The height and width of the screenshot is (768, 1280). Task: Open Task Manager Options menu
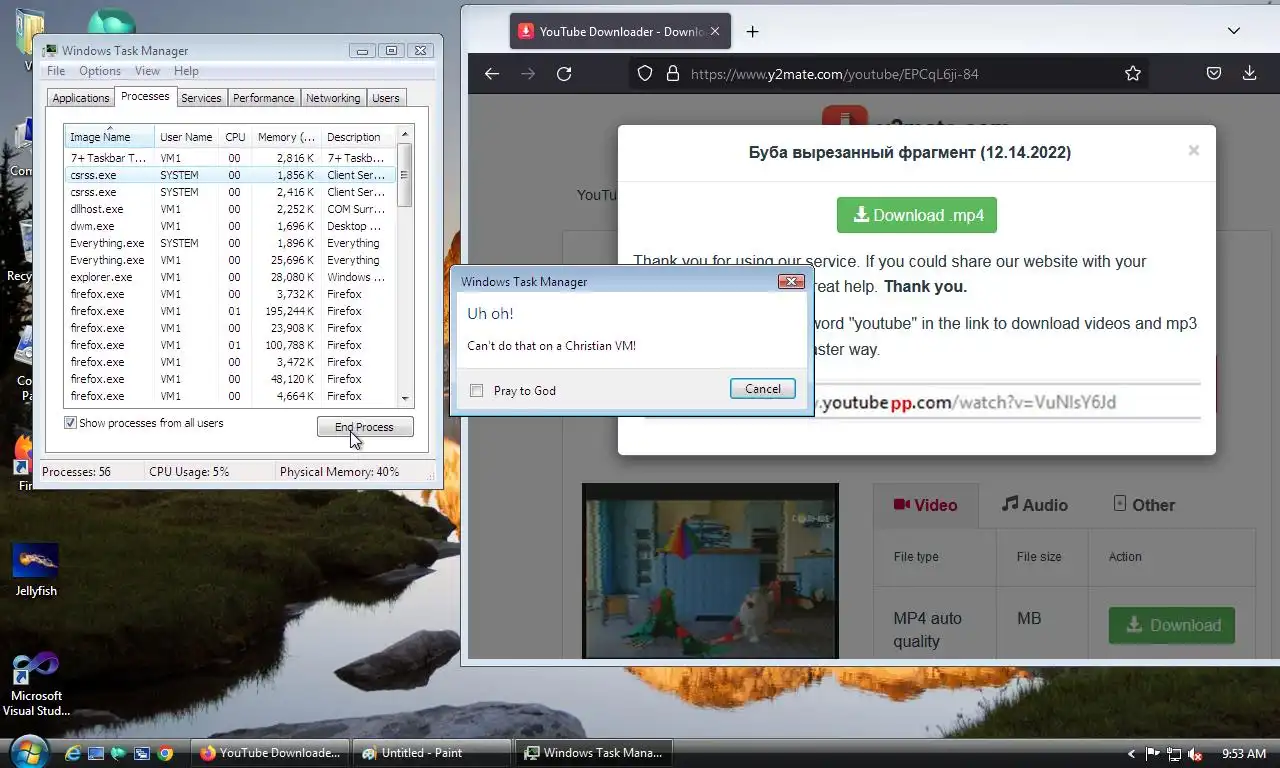100,71
